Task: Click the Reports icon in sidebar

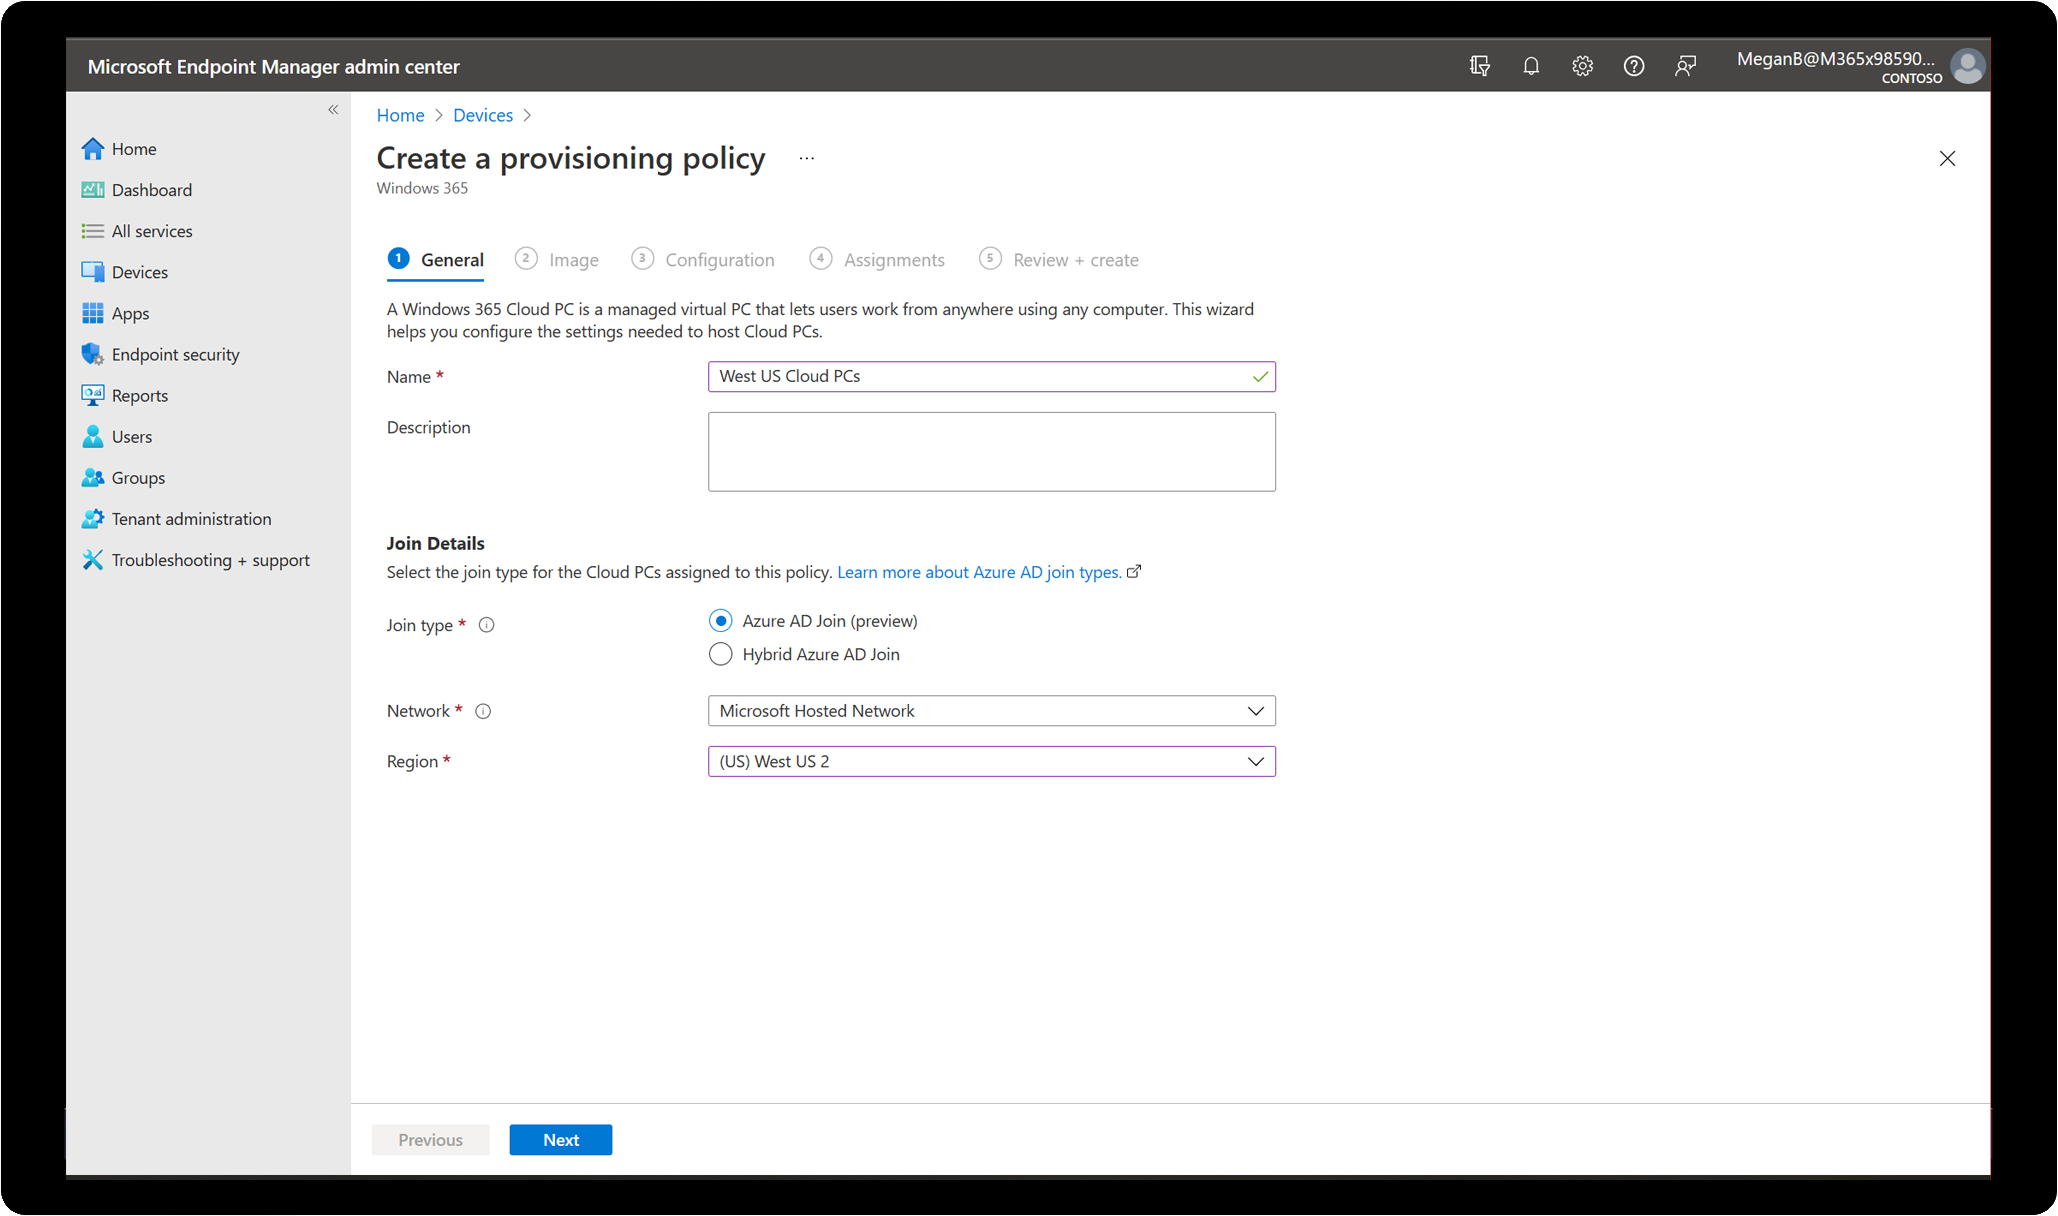Action: [94, 394]
